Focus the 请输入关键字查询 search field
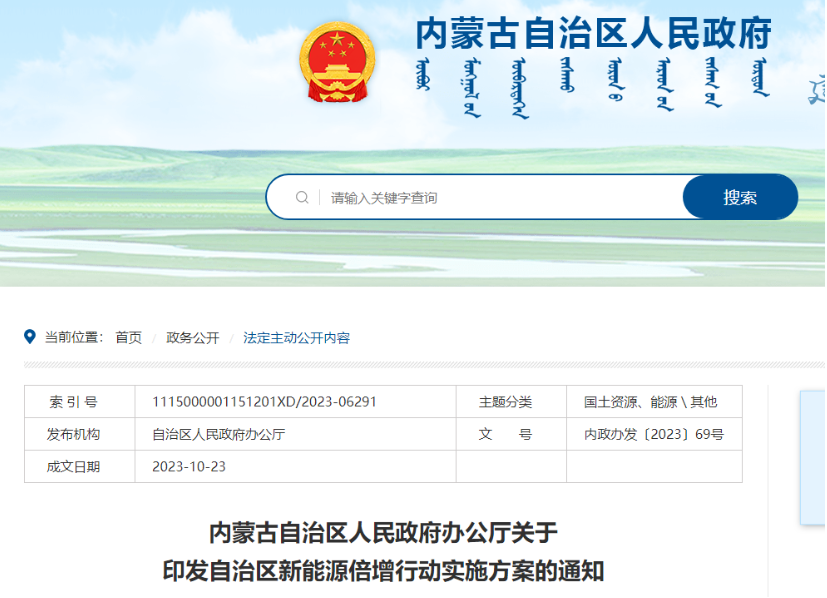Viewport: 827px width, 598px height. (x=500, y=198)
